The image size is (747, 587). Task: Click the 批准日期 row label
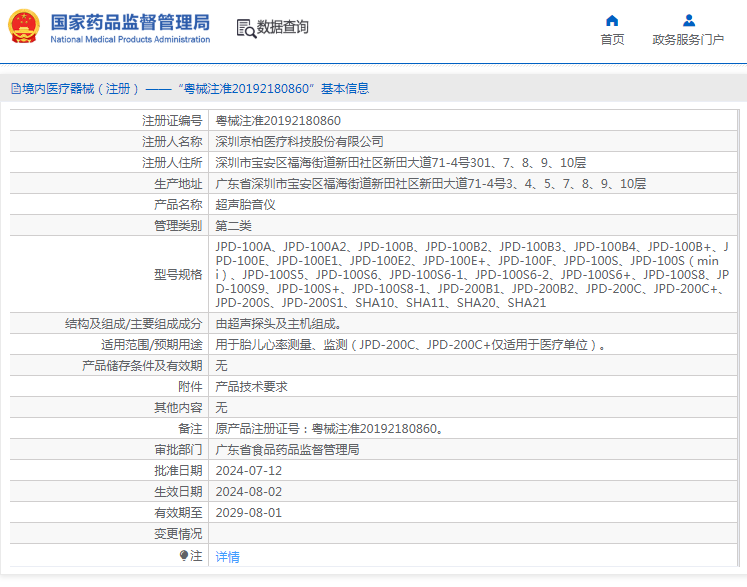pos(178,471)
